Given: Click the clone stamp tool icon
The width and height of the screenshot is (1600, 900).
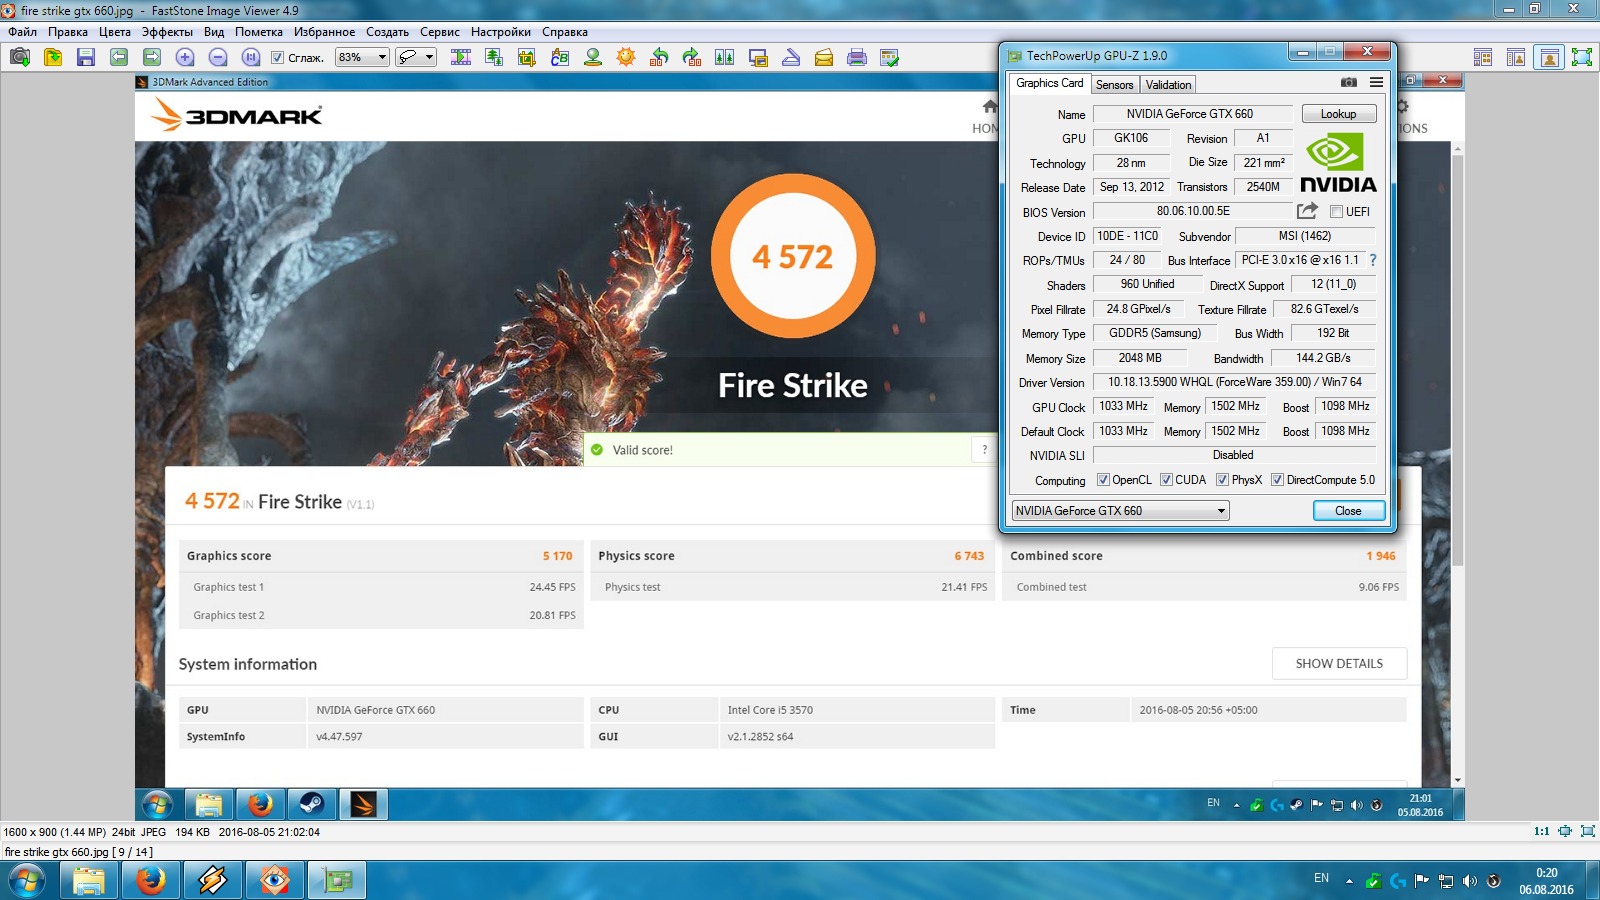Looking at the screenshot, I should click(x=593, y=57).
